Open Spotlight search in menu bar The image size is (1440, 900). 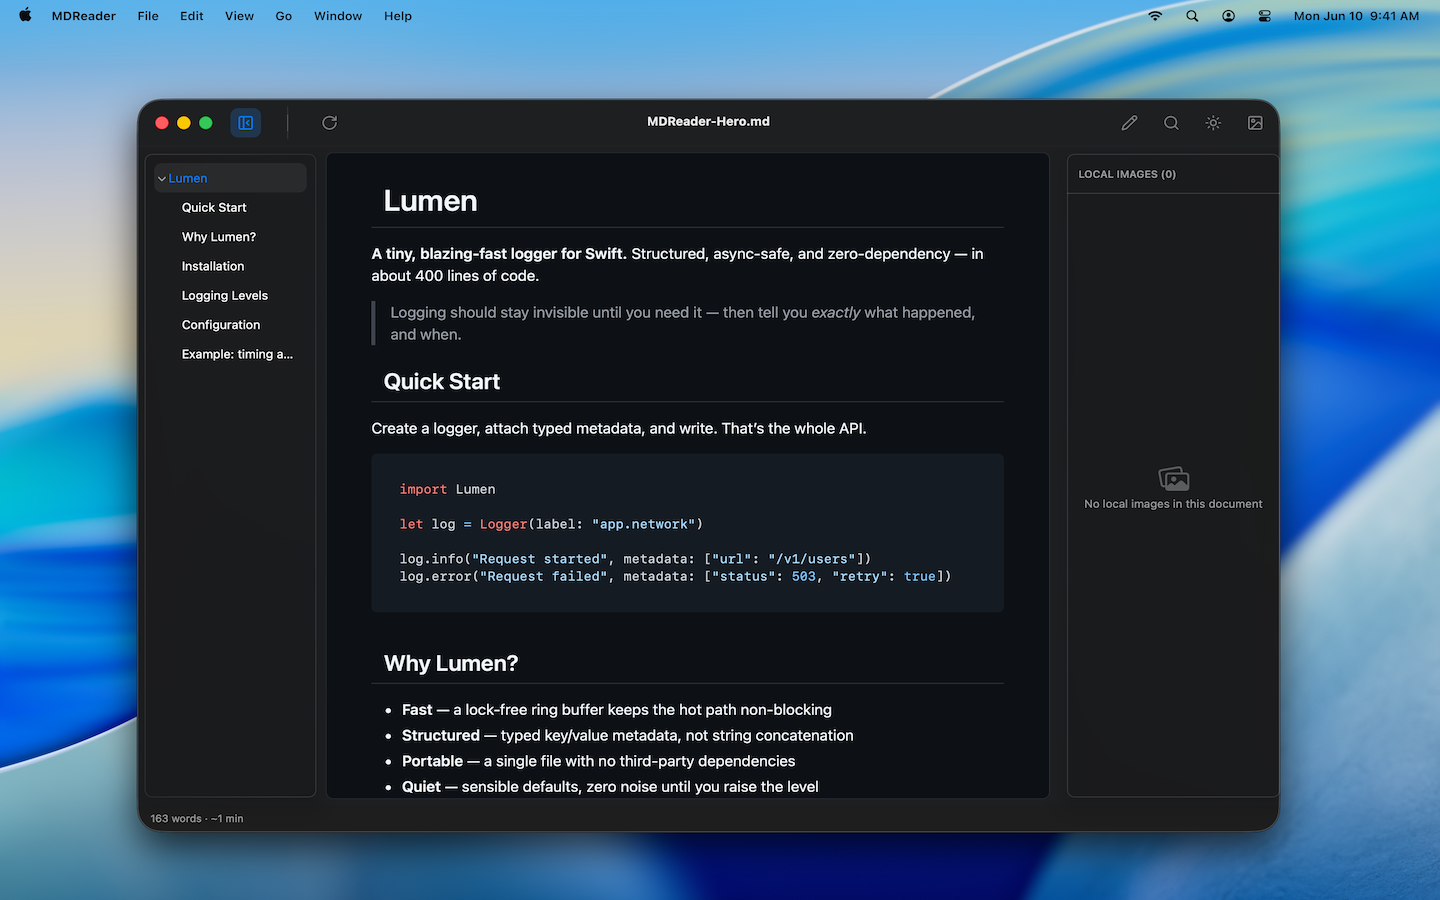click(1192, 16)
